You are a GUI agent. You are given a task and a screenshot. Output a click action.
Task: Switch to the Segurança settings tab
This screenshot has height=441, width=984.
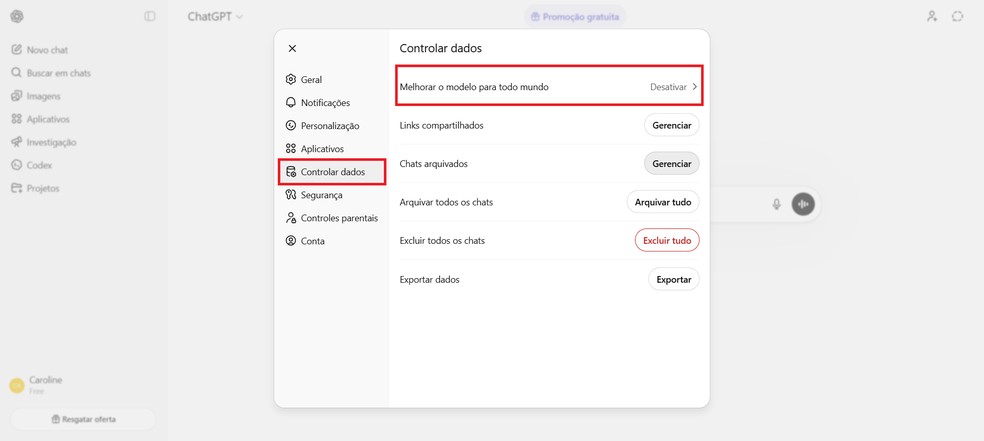point(320,195)
